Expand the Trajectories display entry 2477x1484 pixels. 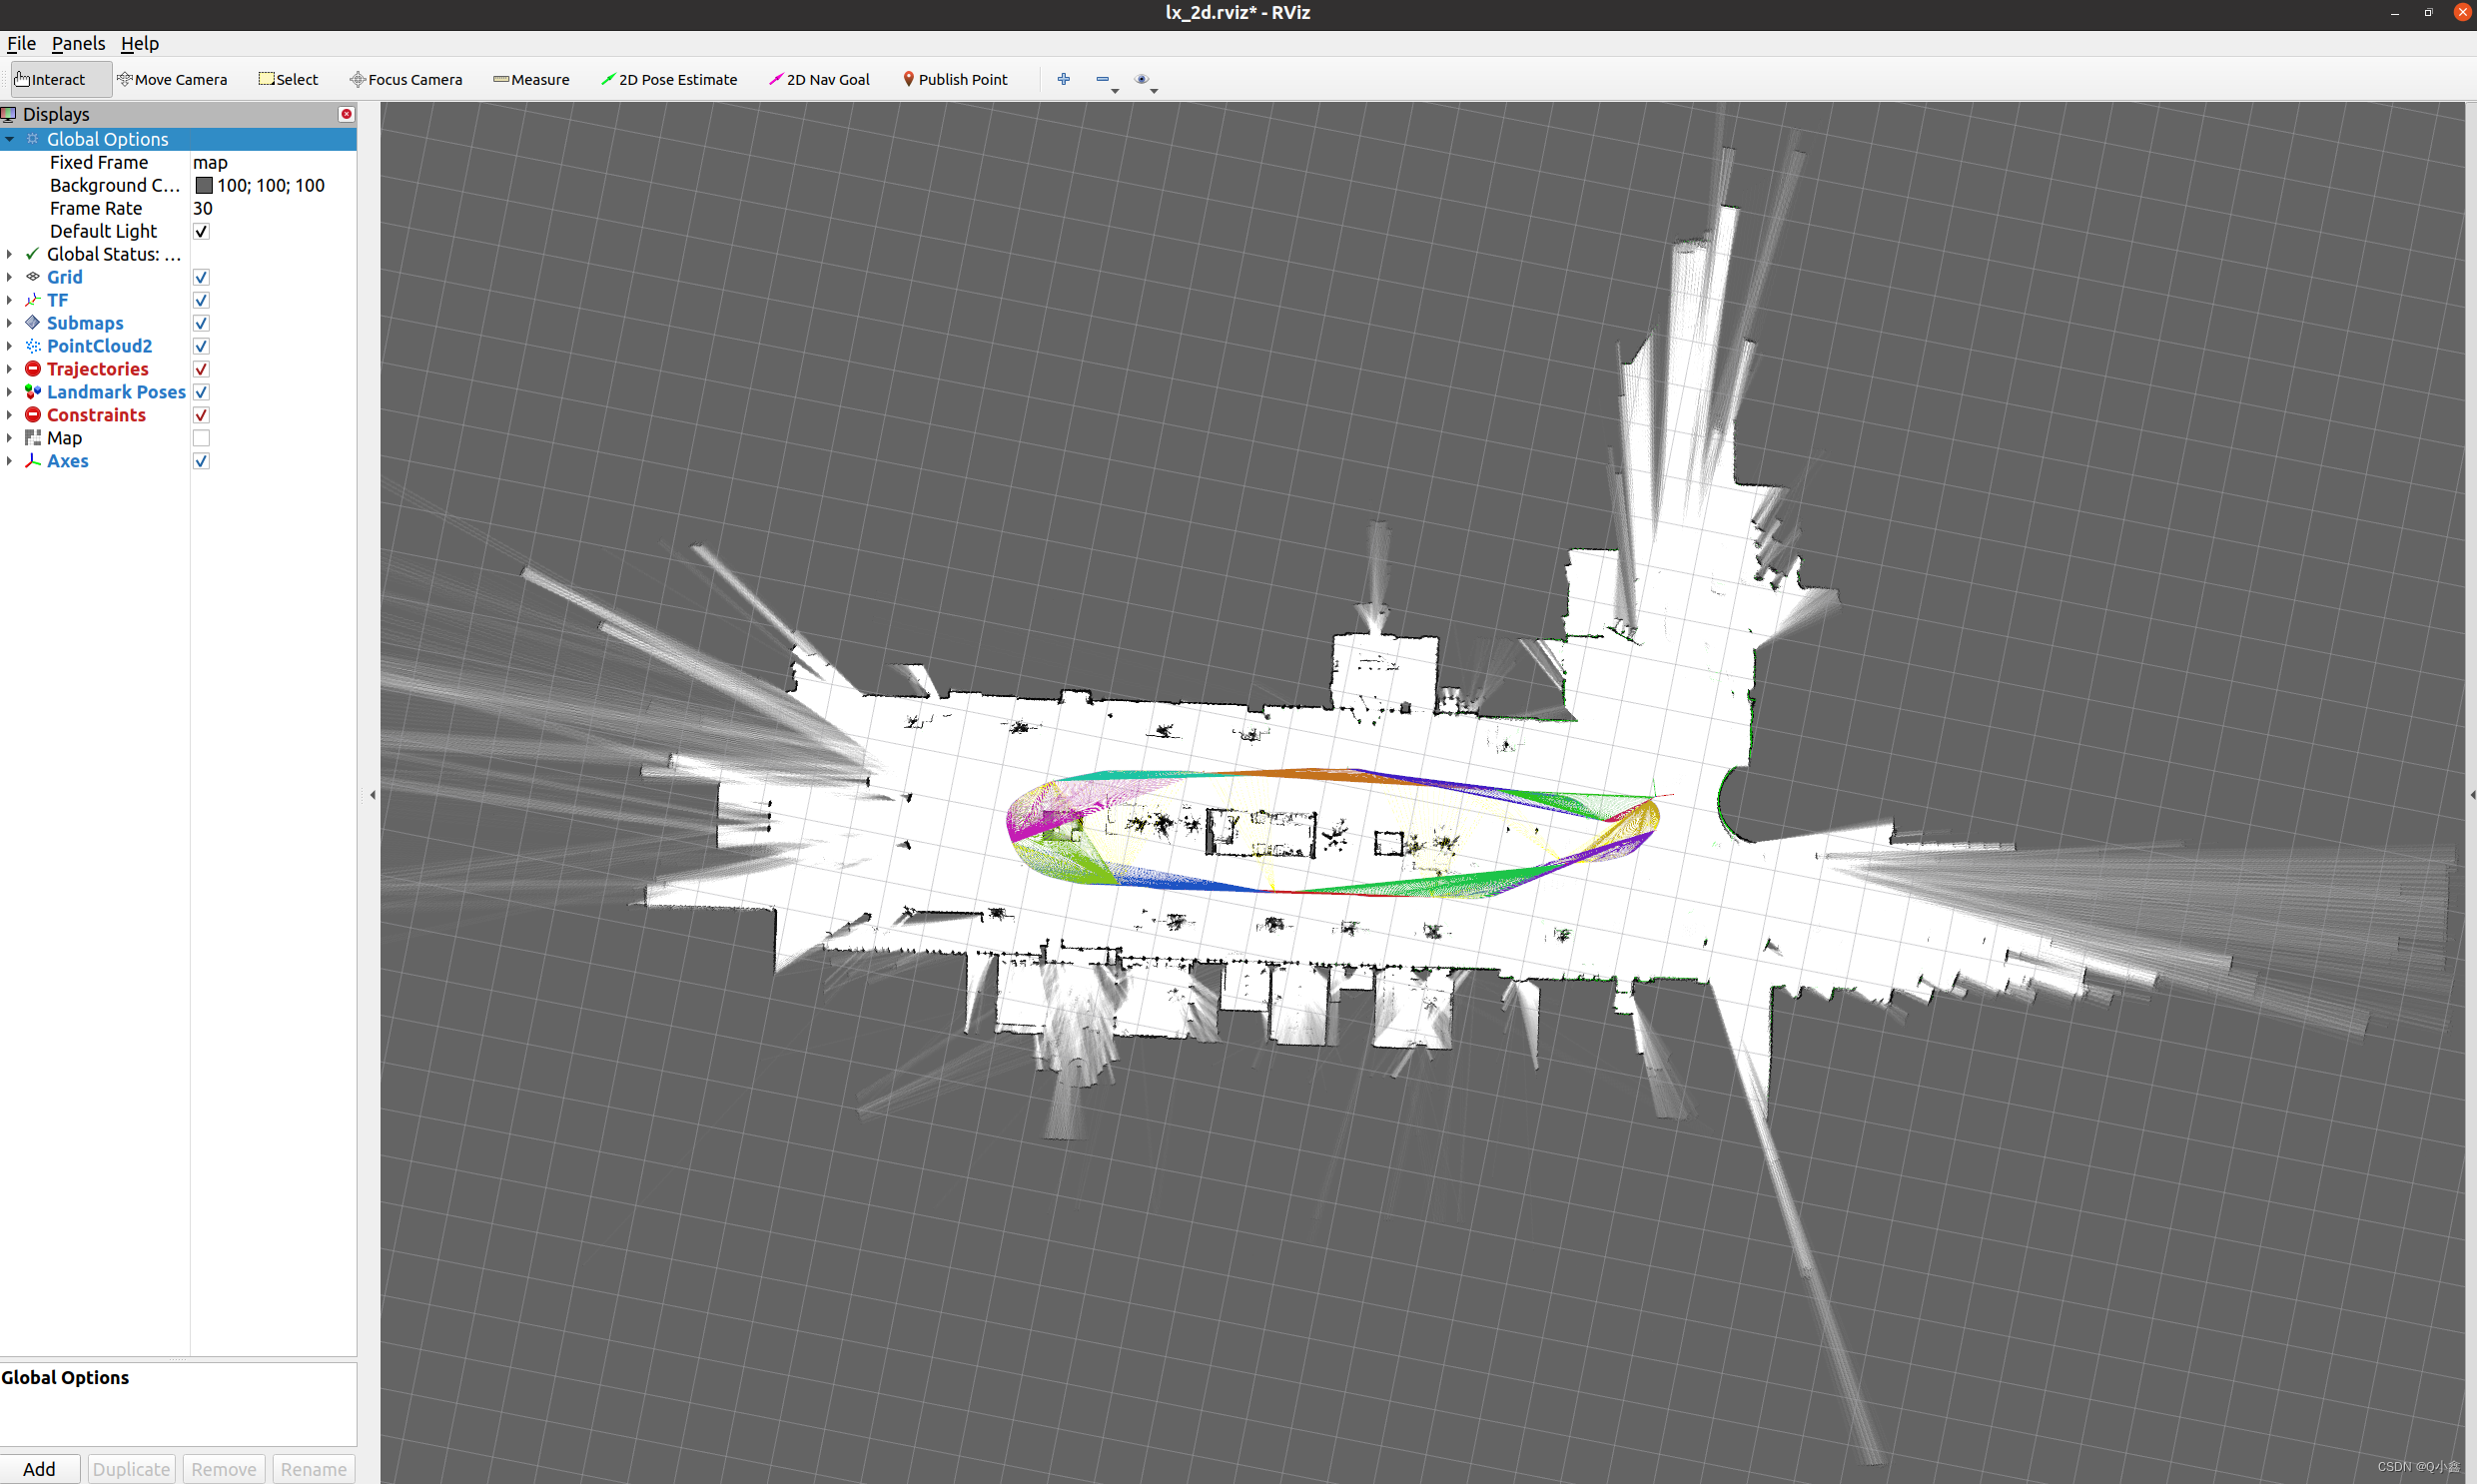click(x=10, y=369)
